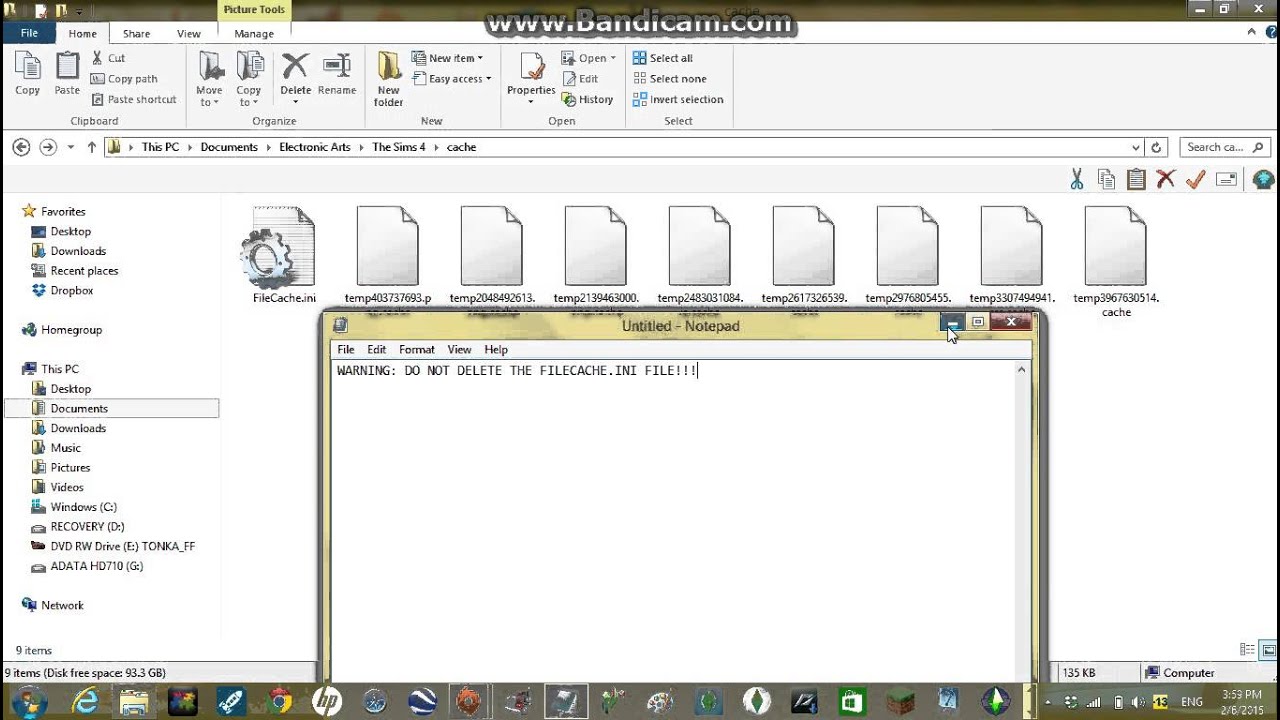The height and width of the screenshot is (720, 1280).
Task: Click Select all in the ribbon
Action: (x=662, y=58)
